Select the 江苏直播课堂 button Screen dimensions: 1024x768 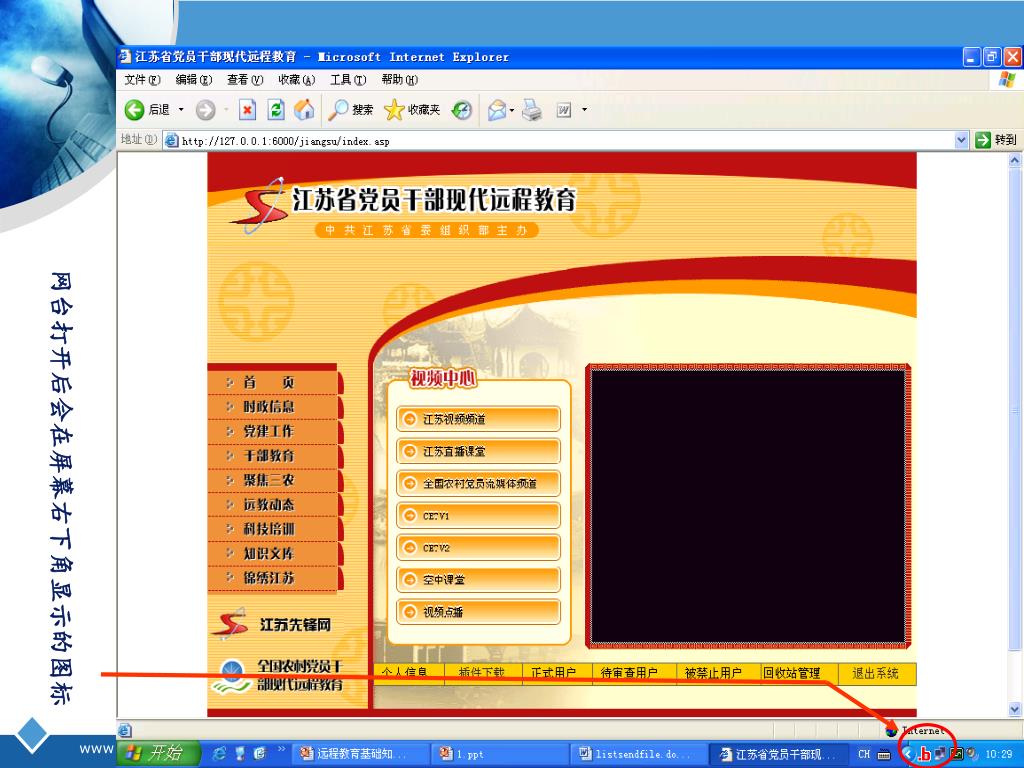[478, 451]
